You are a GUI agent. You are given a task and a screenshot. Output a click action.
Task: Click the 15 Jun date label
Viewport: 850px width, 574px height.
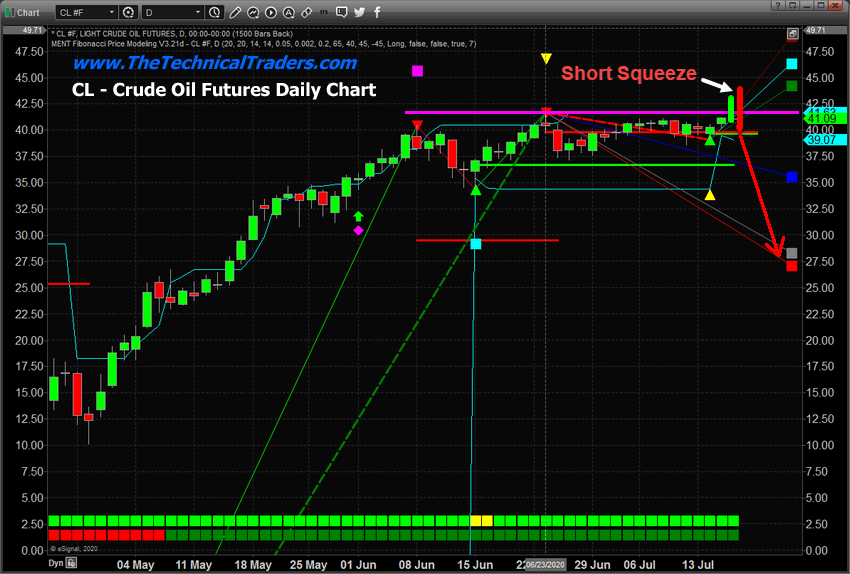(x=475, y=565)
